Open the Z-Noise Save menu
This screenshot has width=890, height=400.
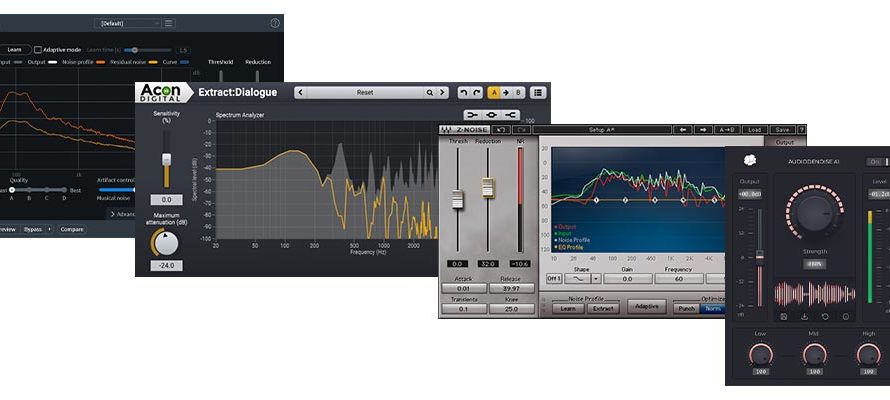tap(782, 130)
